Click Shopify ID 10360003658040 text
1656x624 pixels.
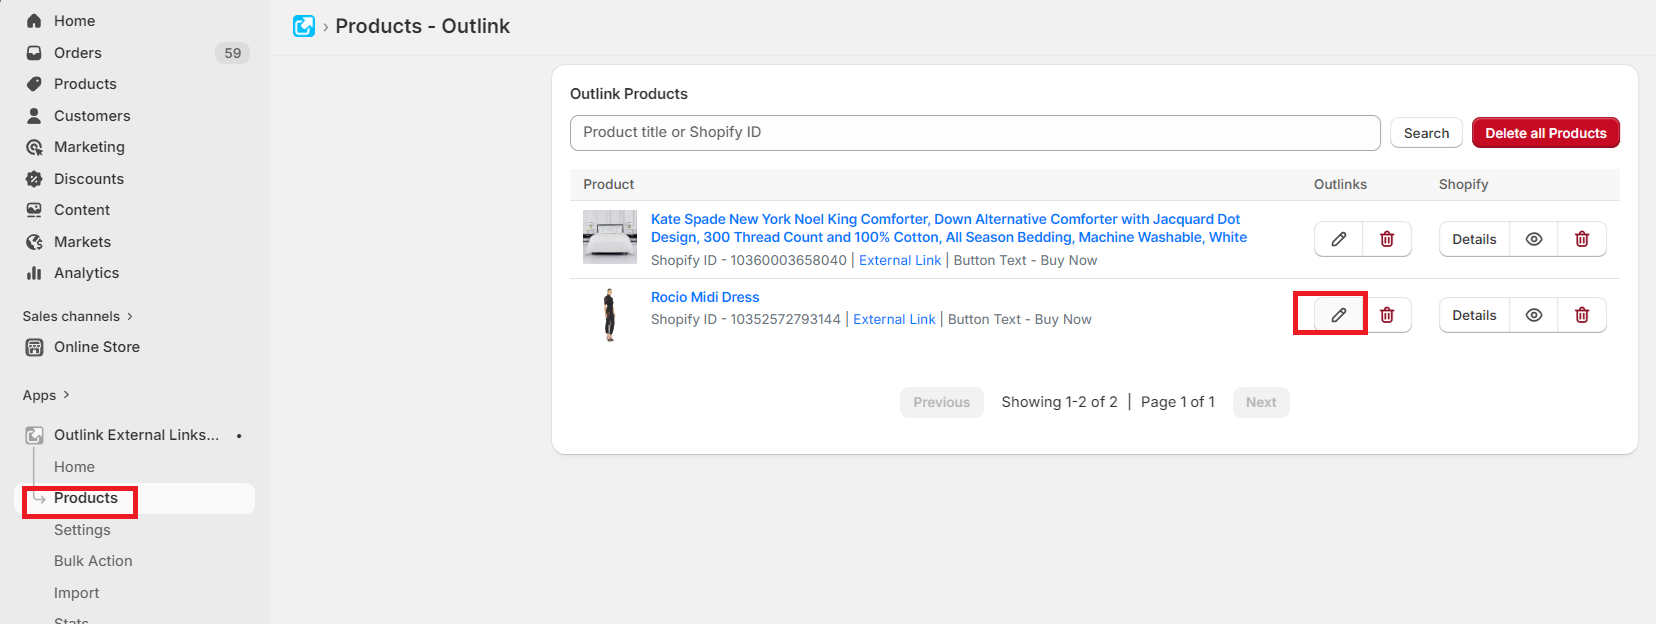tap(749, 260)
